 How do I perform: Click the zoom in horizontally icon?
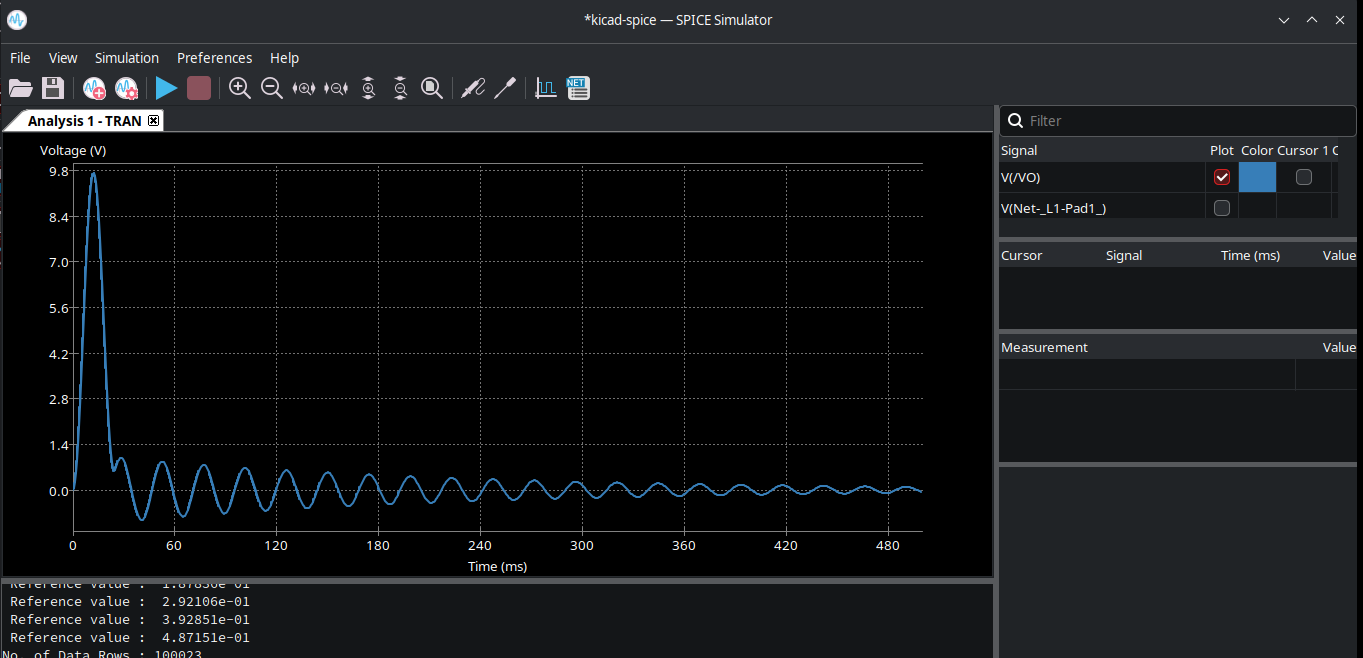(303, 88)
